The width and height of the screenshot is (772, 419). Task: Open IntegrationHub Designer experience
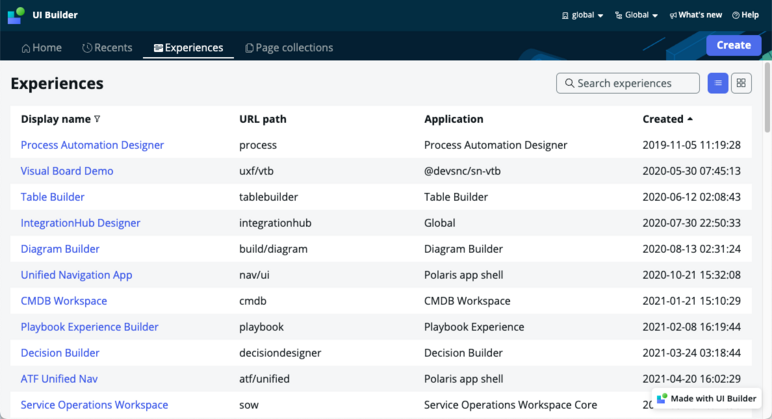[x=80, y=223]
